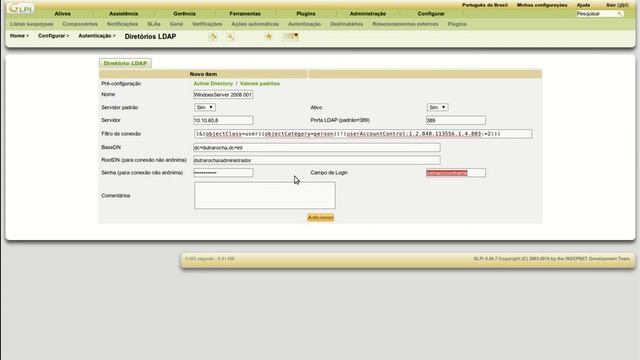Click the Adicionar button
This screenshot has width=640, height=360.
point(320,218)
